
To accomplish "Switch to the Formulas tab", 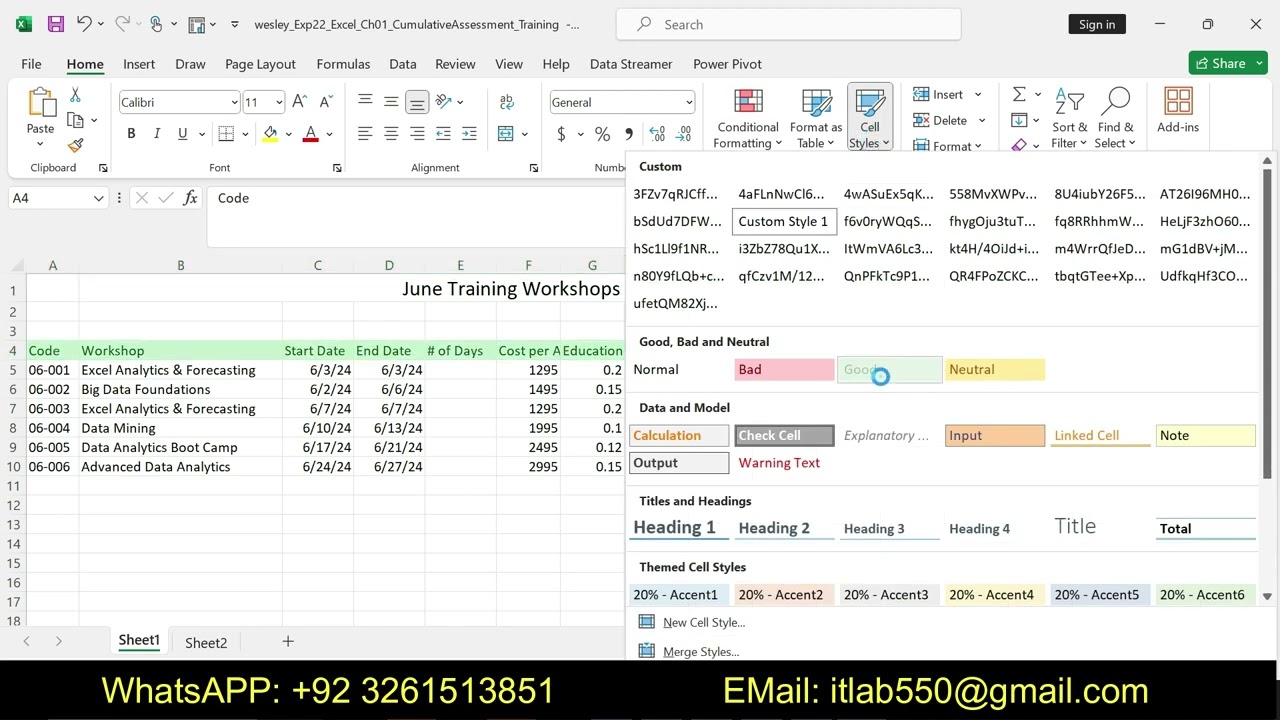I will tap(343, 64).
